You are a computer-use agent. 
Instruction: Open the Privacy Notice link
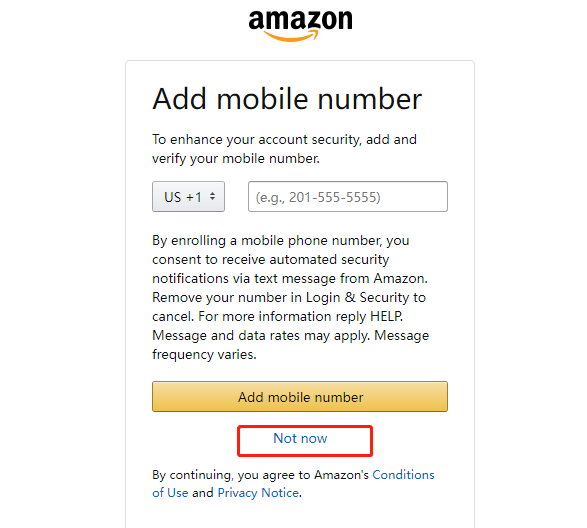(258, 493)
